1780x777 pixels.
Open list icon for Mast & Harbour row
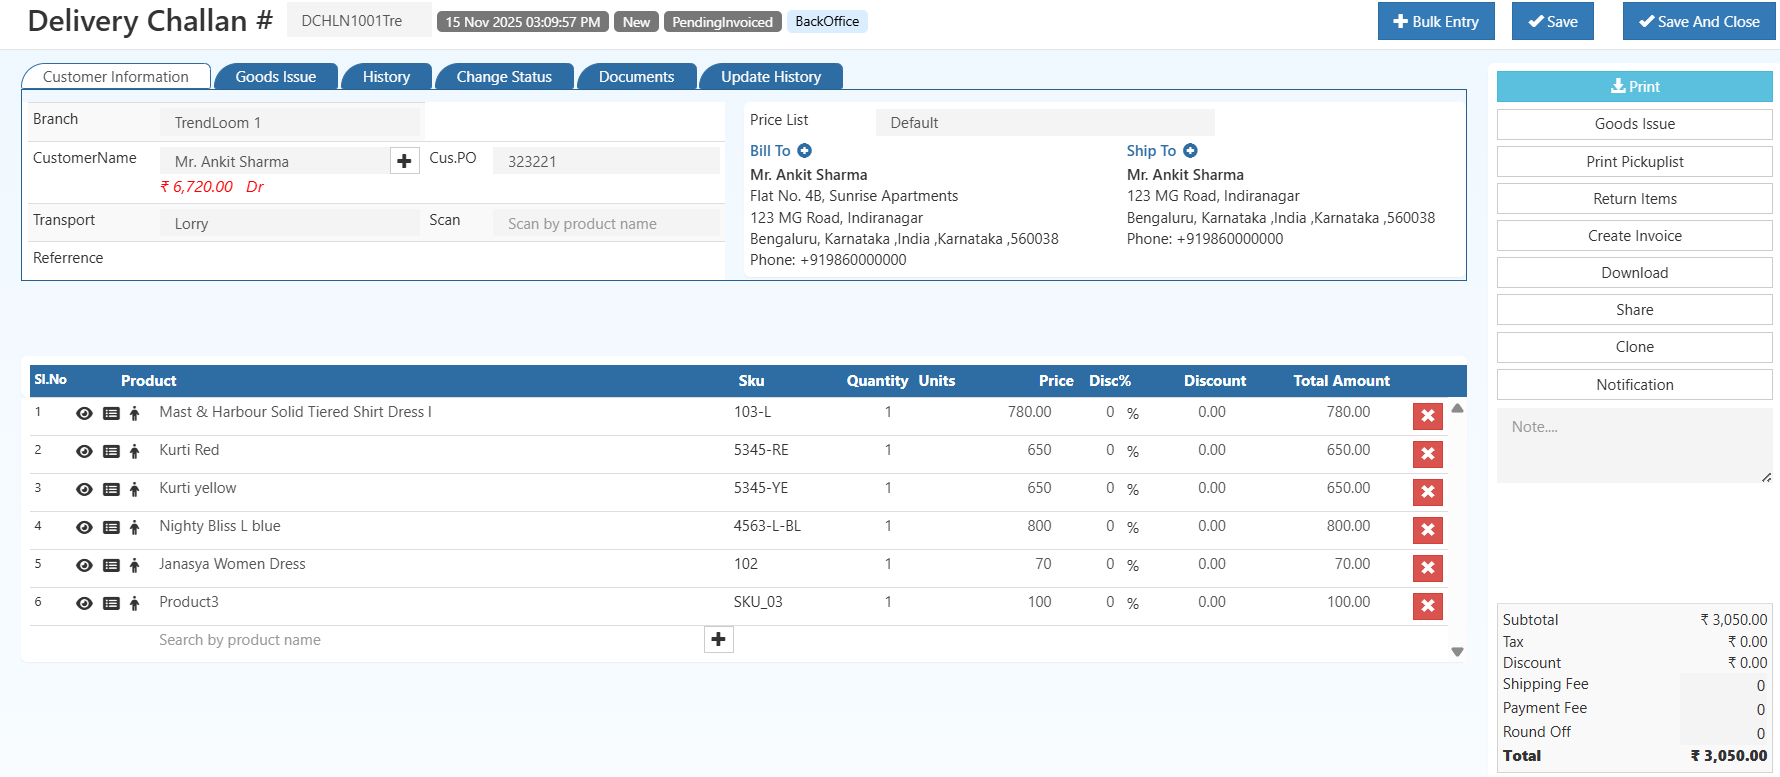click(111, 413)
